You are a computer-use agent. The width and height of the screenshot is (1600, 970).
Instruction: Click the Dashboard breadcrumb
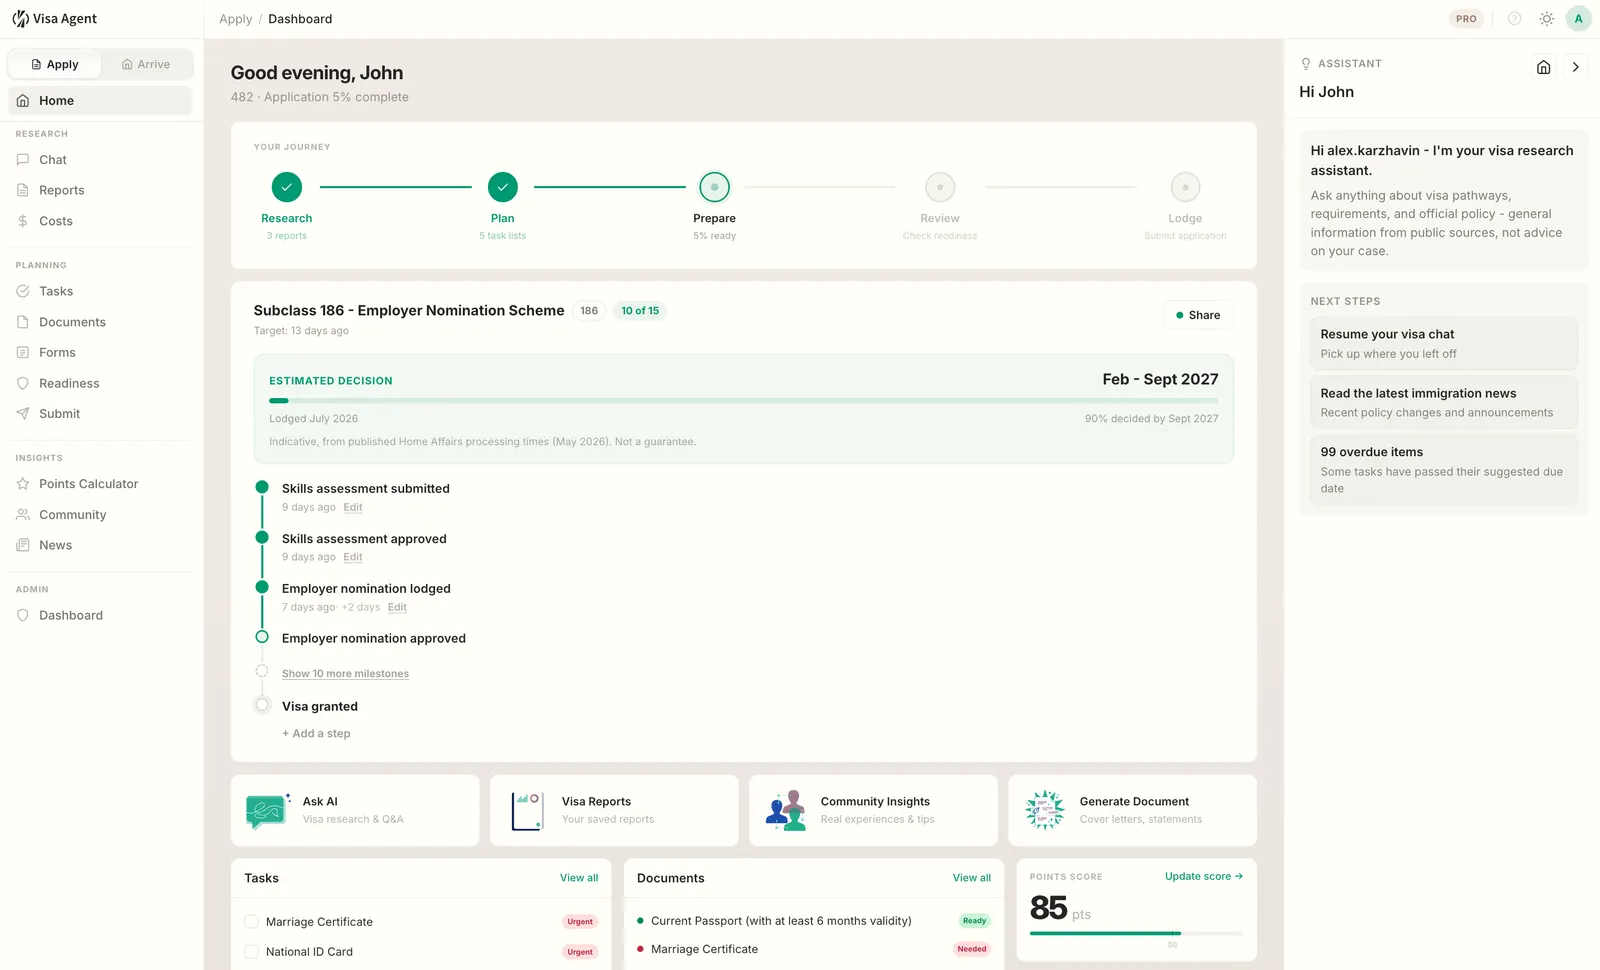point(300,19)
